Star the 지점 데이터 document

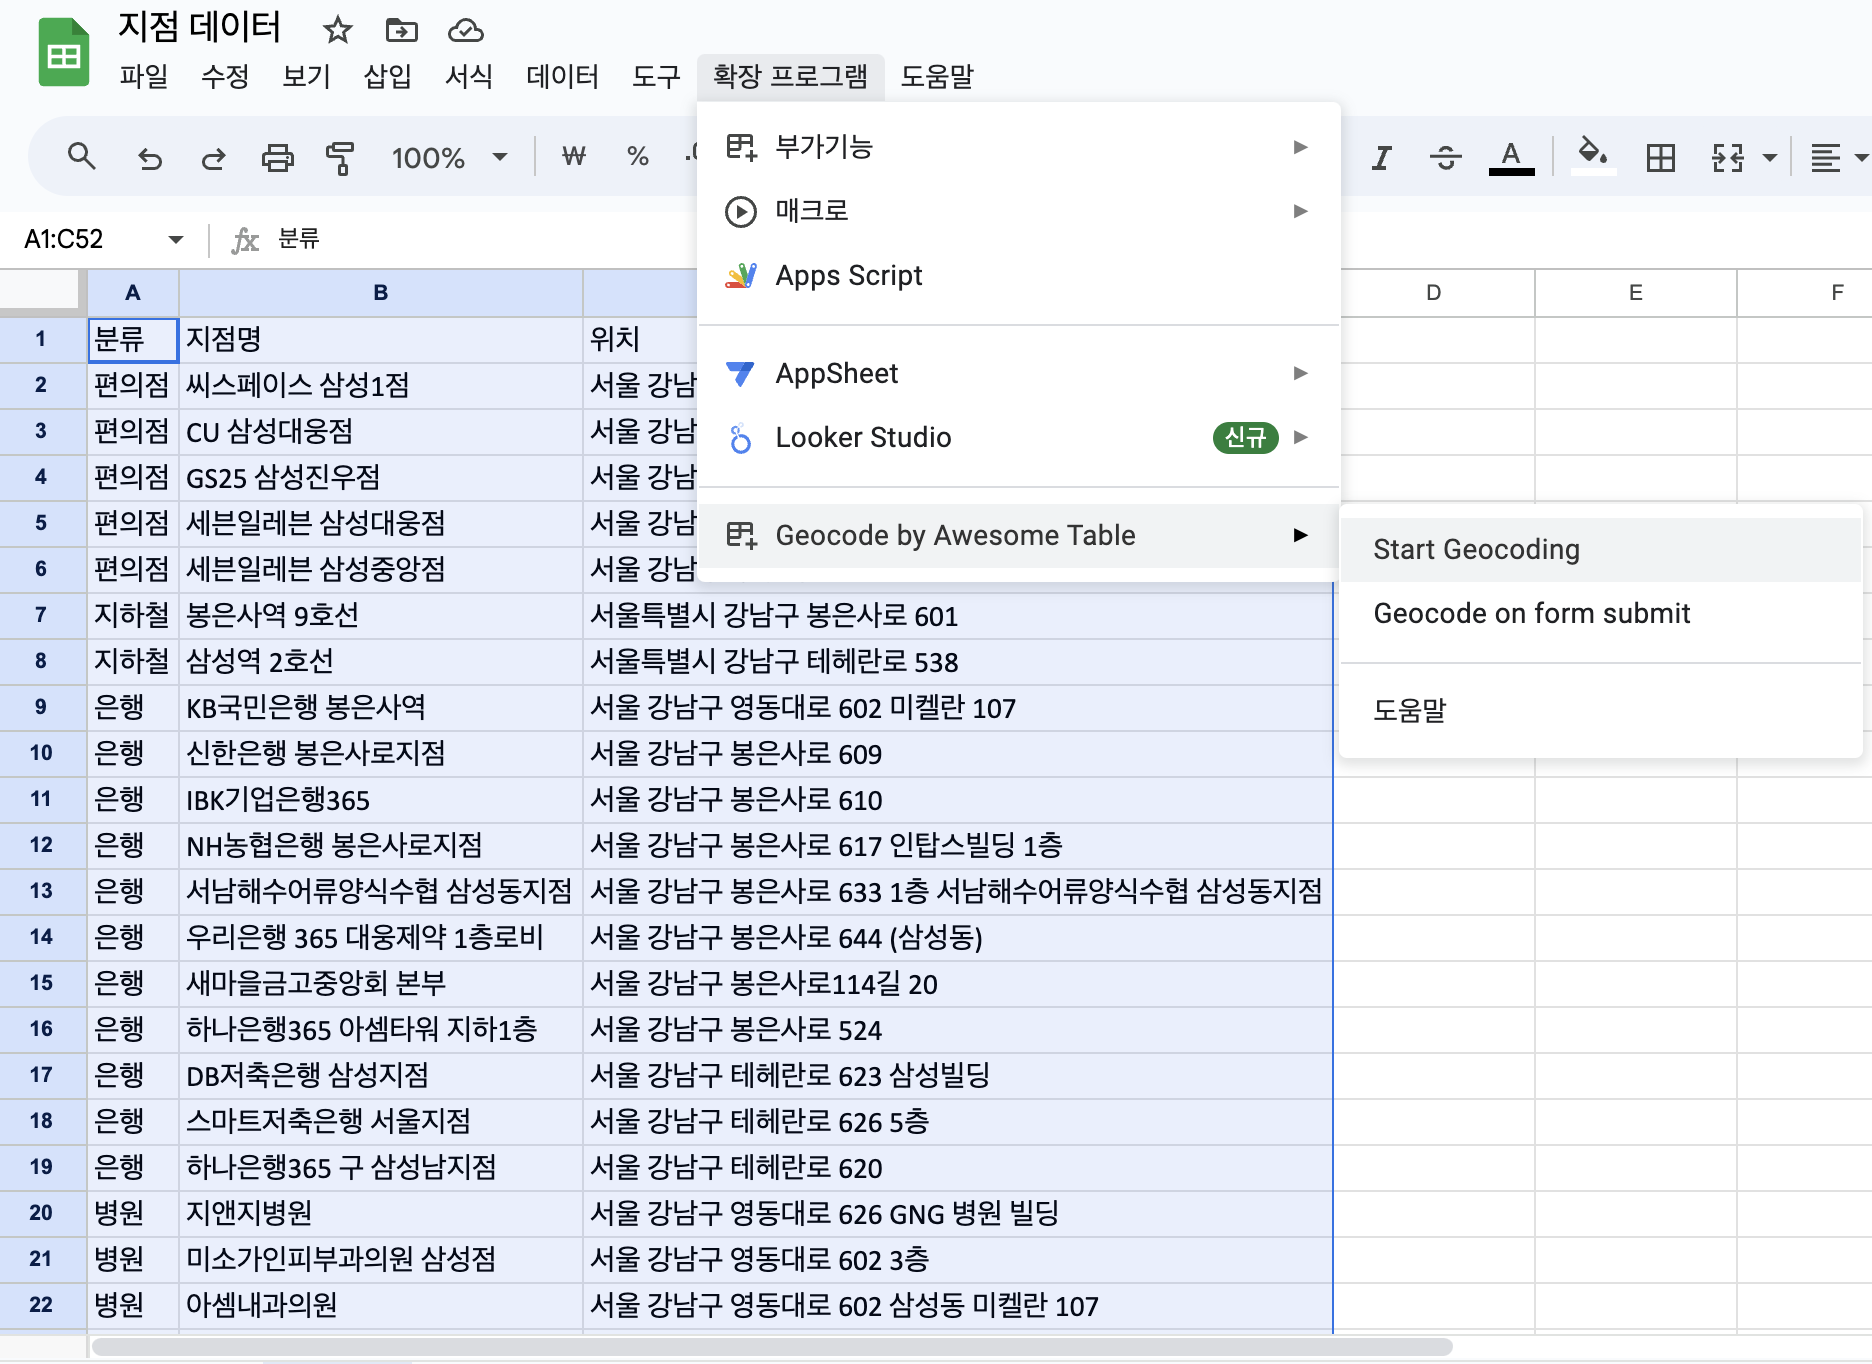338,30
